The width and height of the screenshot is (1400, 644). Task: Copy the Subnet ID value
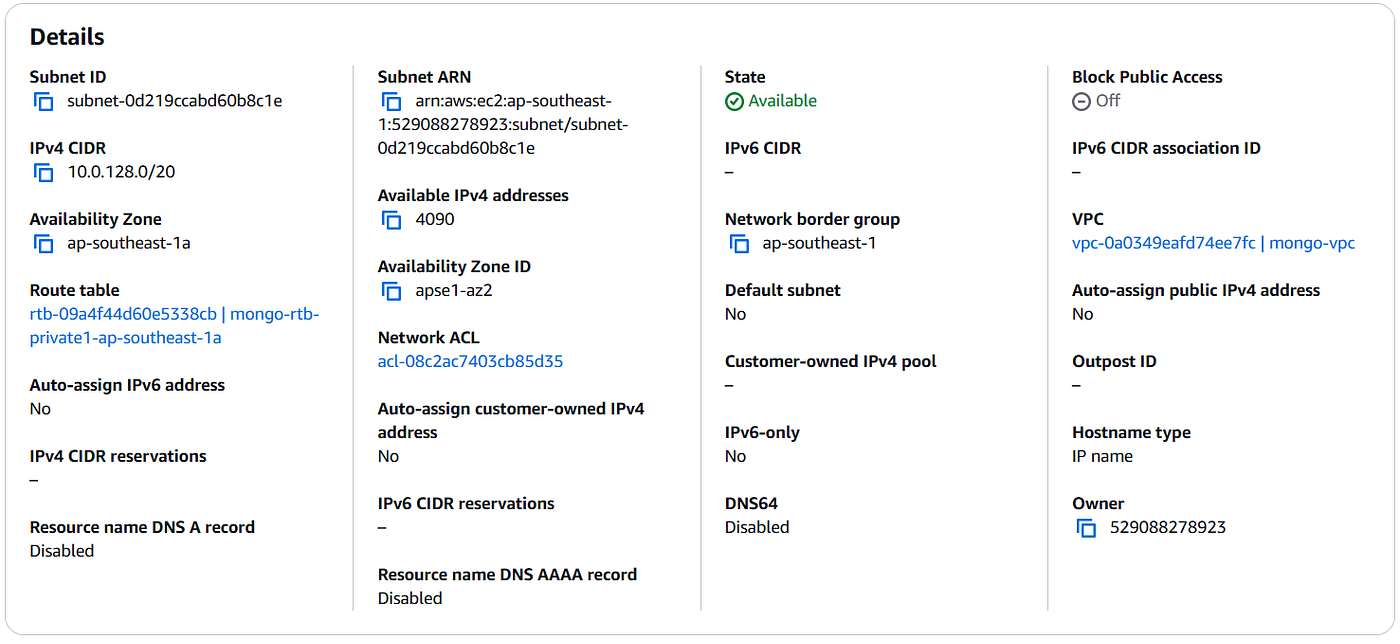(43, 101)
